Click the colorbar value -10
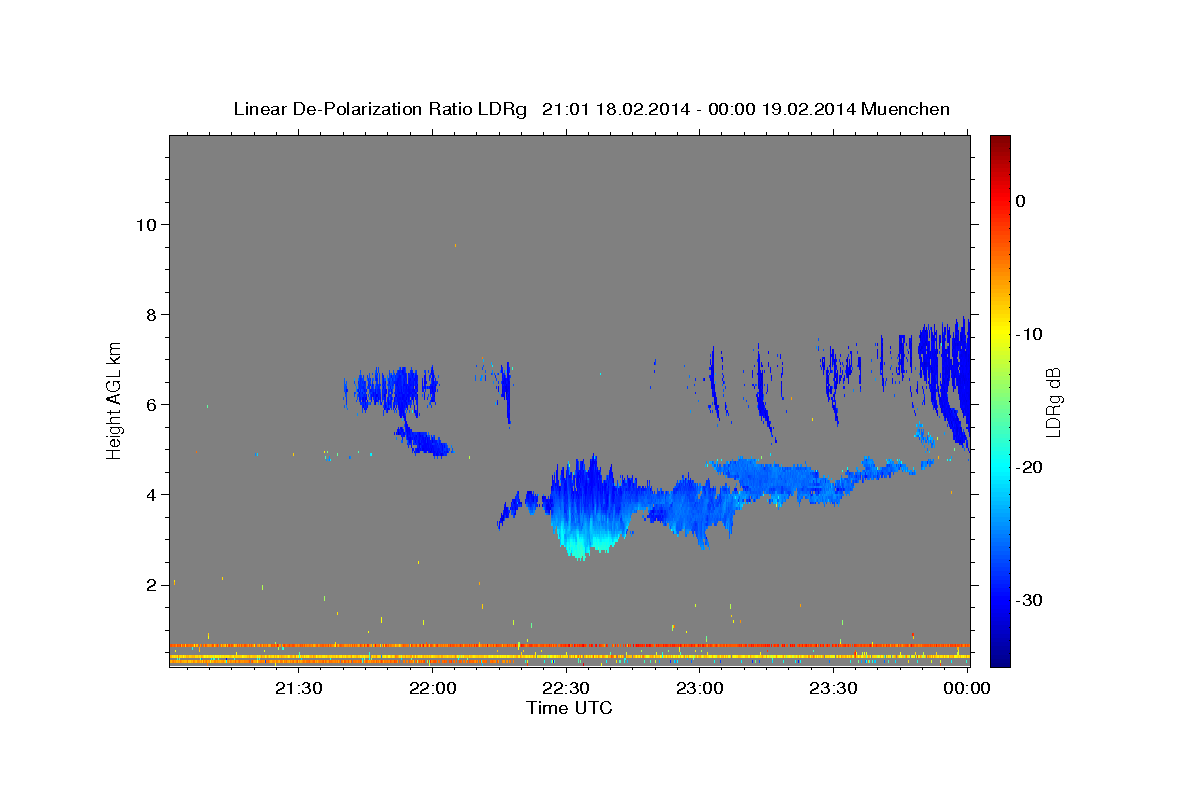1200x800 pixels. 1028,334
